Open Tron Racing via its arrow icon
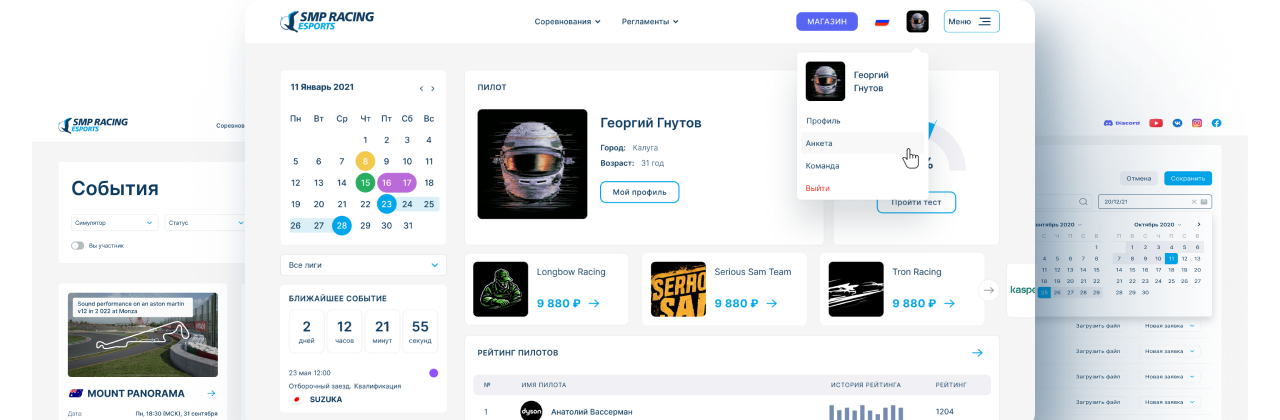 (x=950, y=303)
